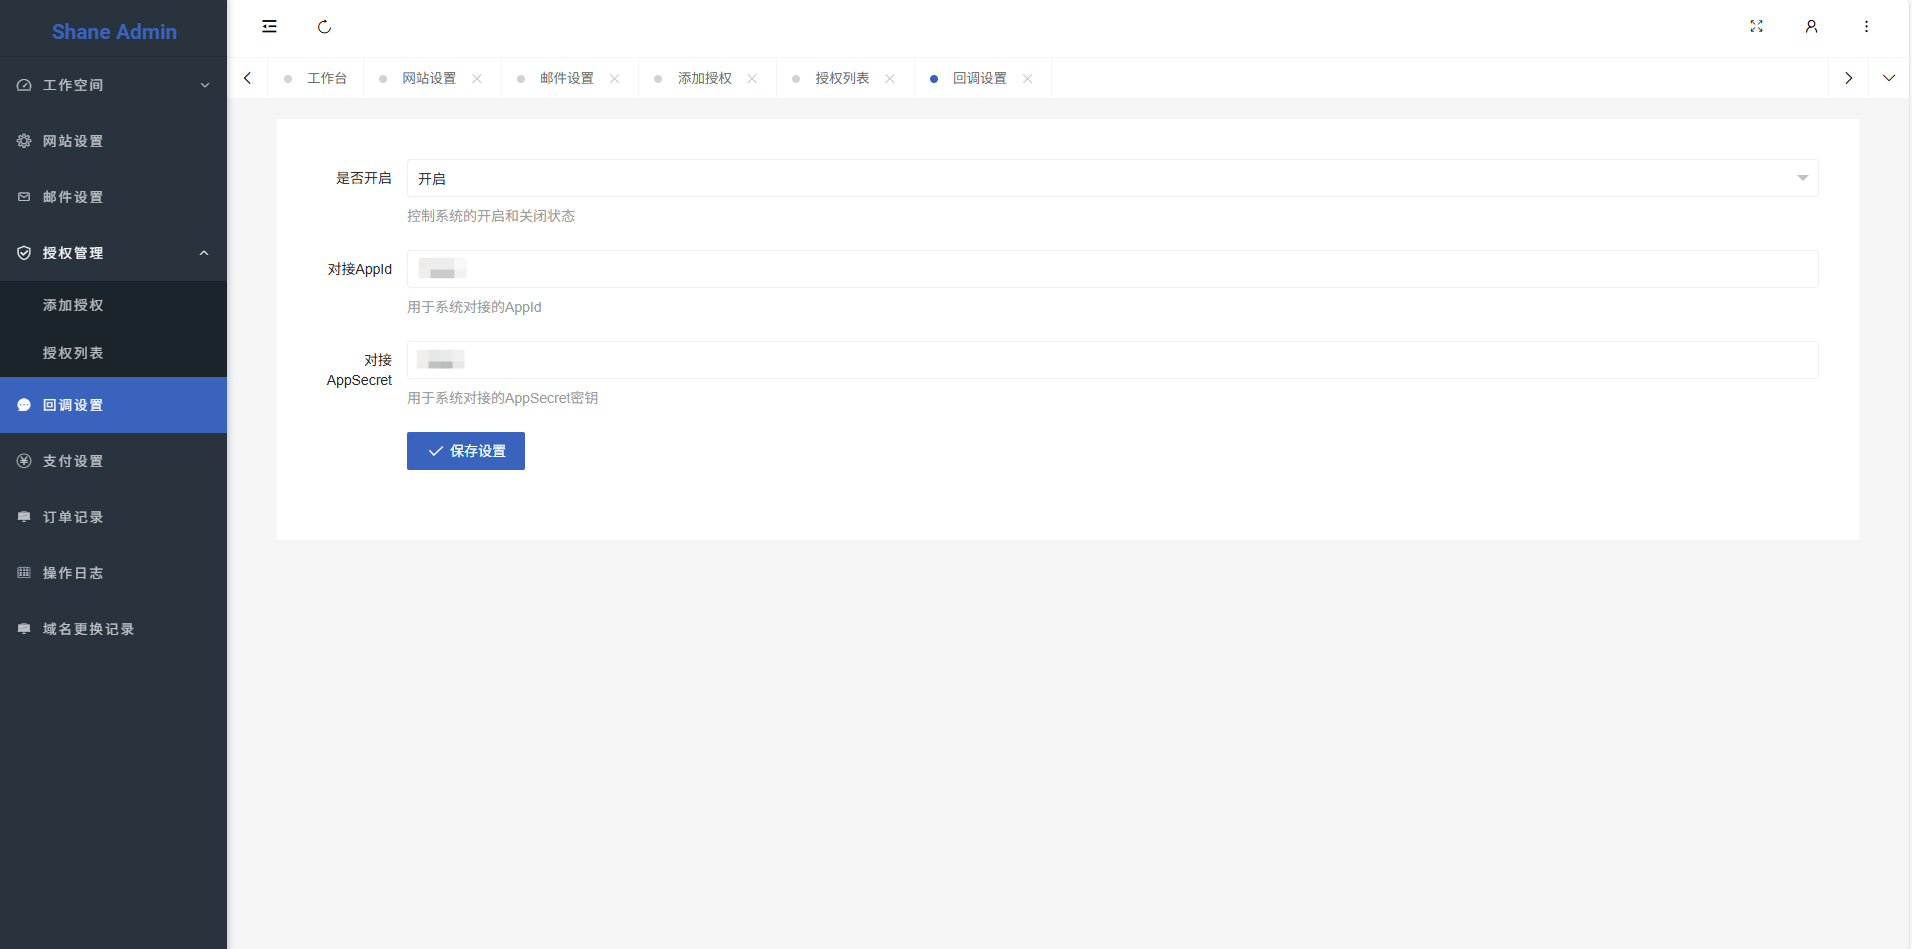Open 订单记录 in the sidebar
The width and height of the screenshot is (1912, 949).
[x=73, y=517]
